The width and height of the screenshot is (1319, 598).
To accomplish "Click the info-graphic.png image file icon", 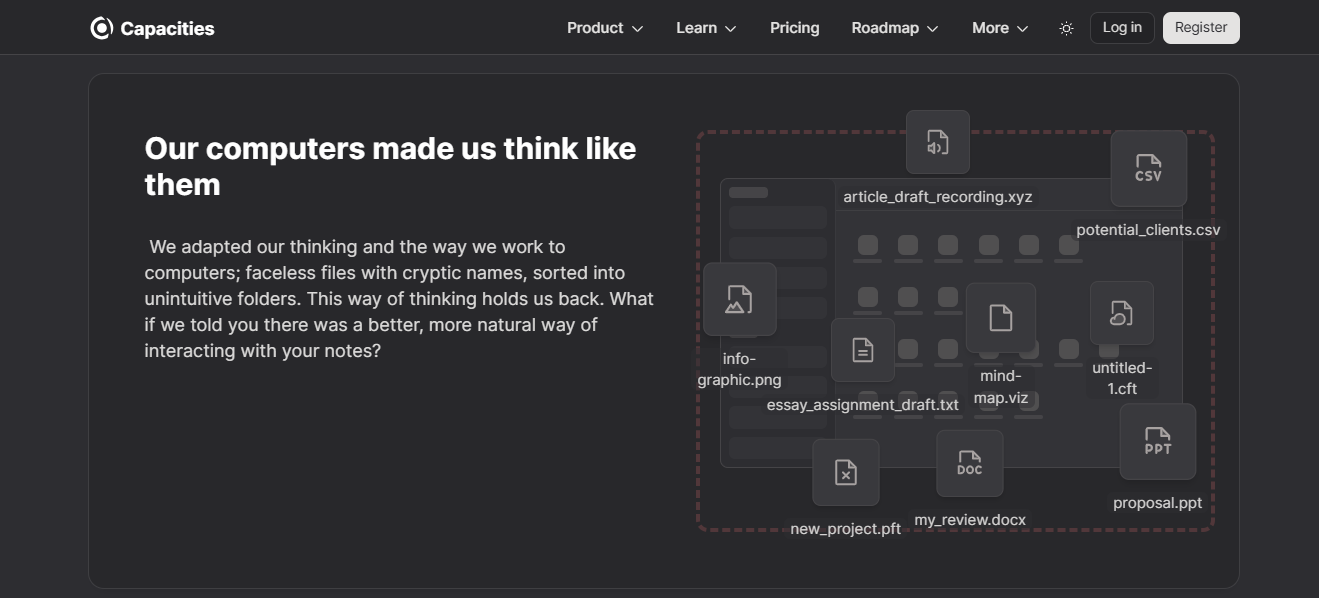I will point(740,299).
